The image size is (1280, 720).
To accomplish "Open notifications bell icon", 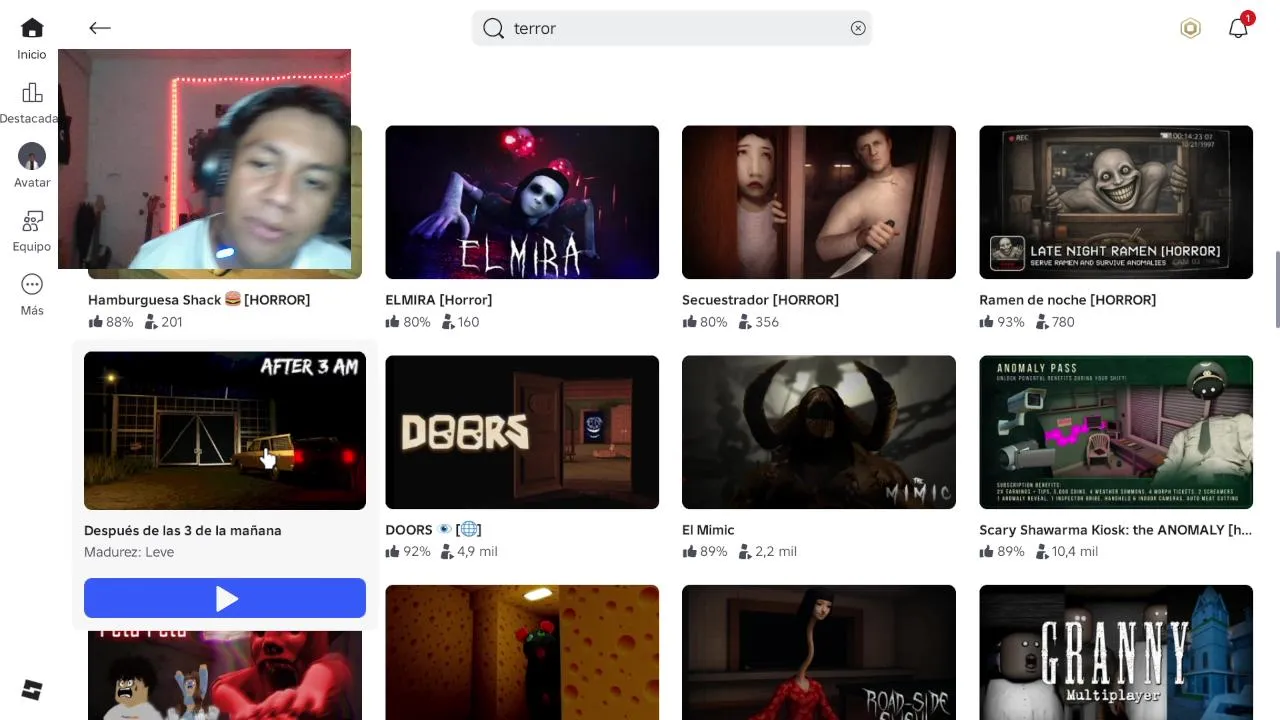I will [1238, 28].
